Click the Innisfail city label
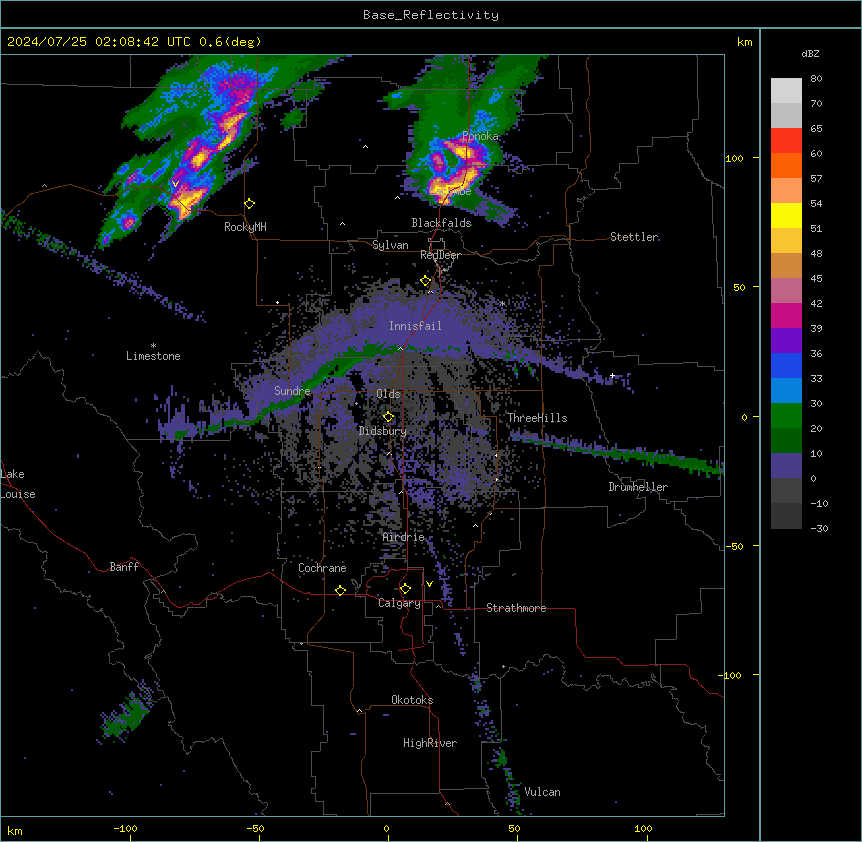The image size is (862, 842). point(415,326)
